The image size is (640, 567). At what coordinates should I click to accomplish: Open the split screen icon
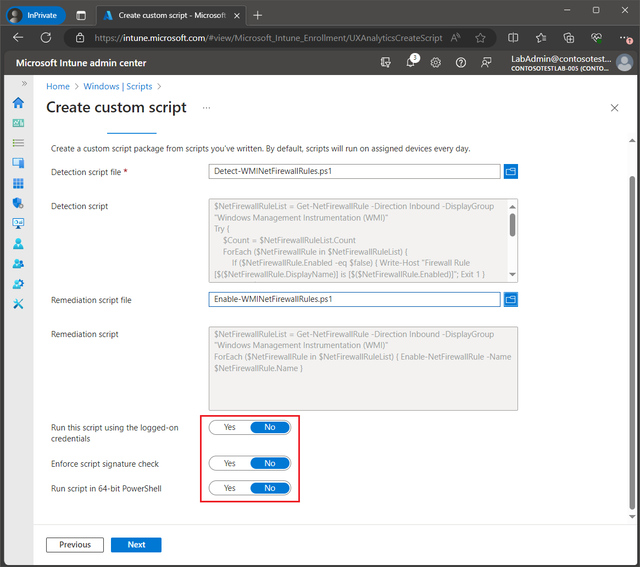(x=513, y=38)
